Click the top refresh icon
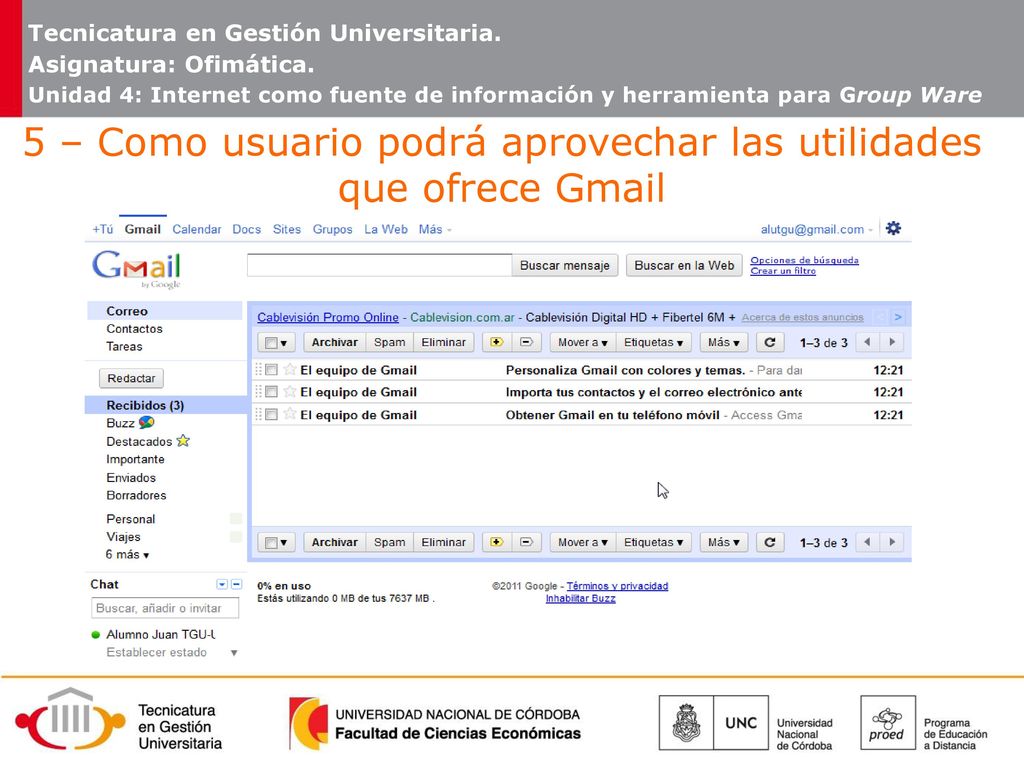 [770, 342]
